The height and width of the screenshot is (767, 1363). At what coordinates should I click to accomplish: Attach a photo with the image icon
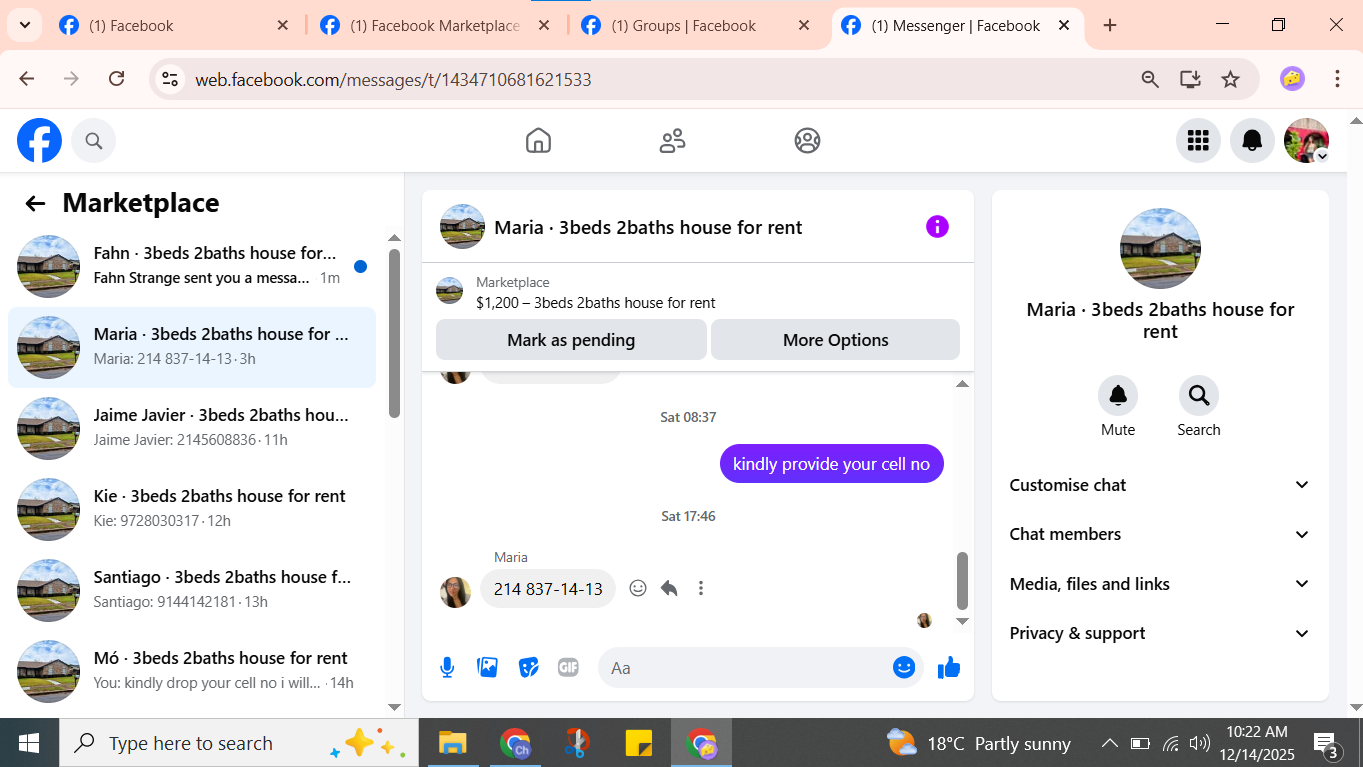click(x=488, y=667)
